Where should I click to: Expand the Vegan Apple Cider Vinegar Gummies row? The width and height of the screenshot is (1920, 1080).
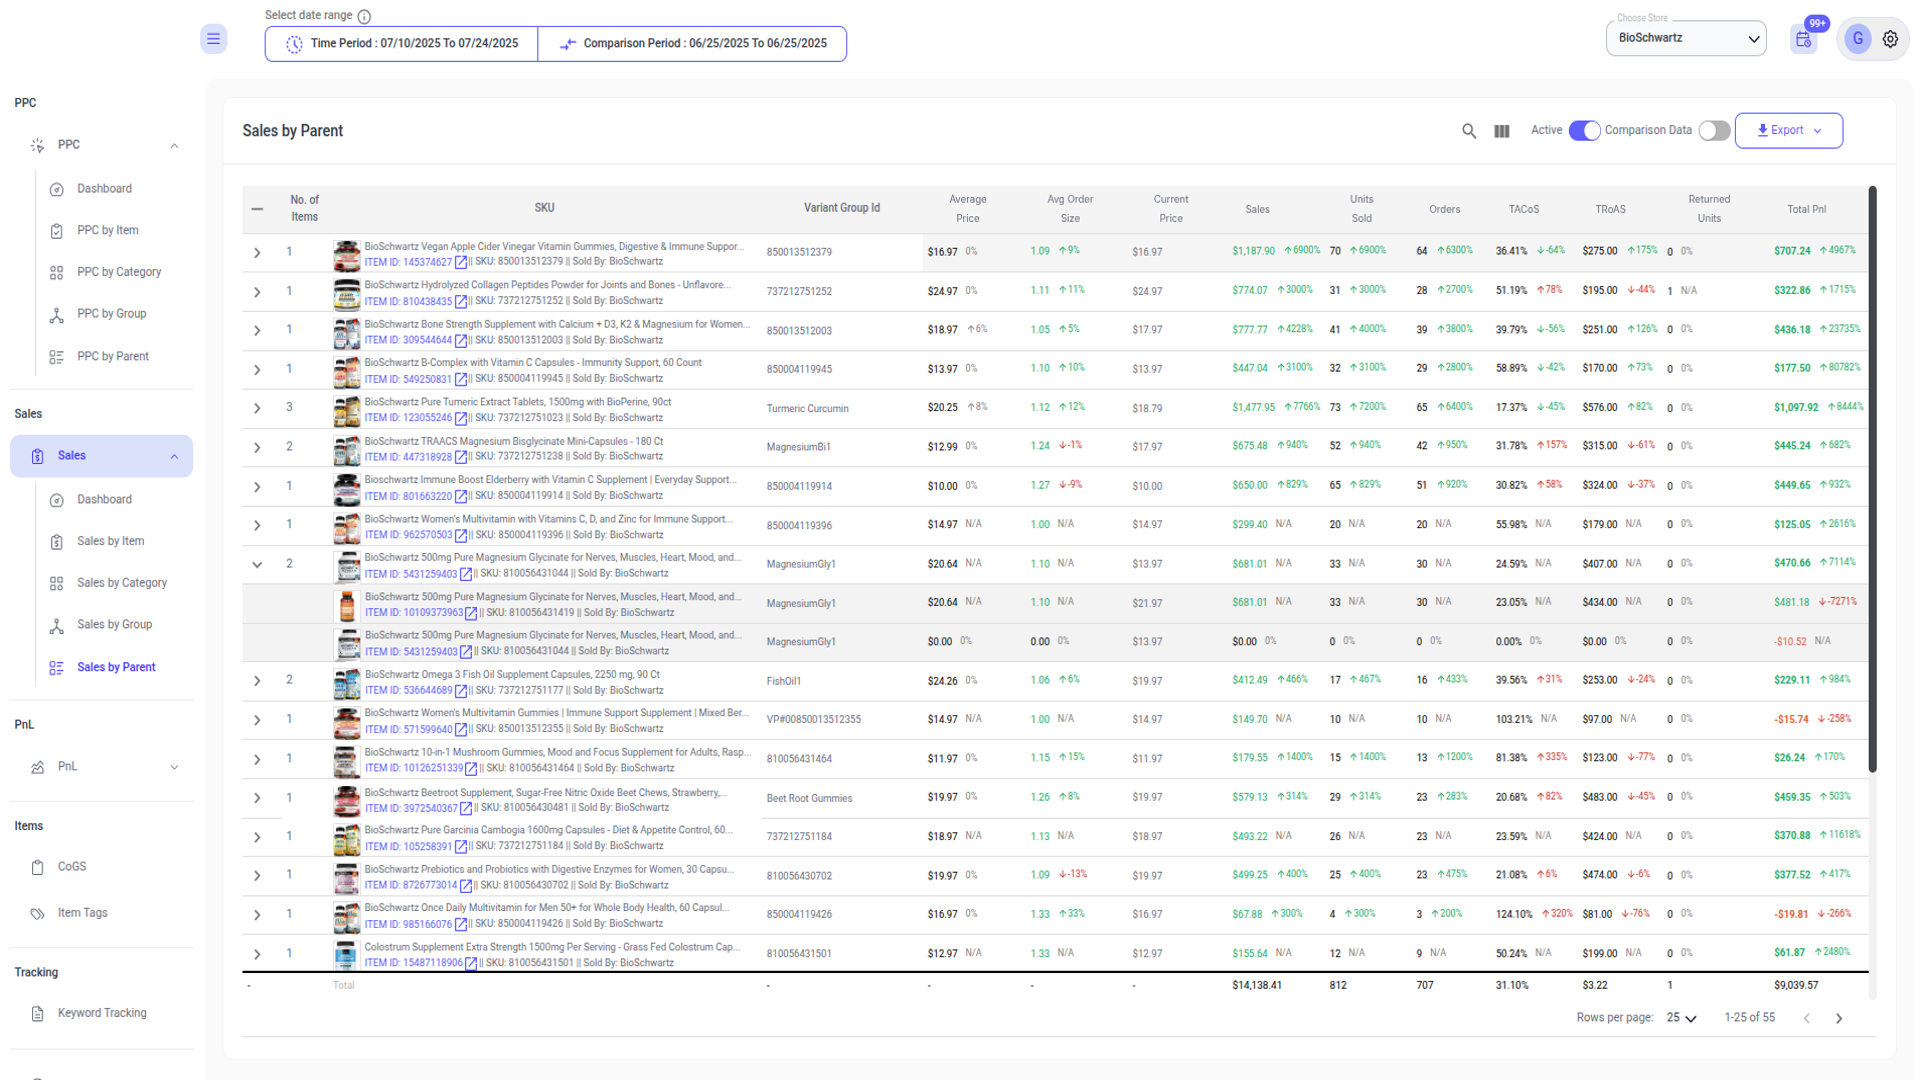pyautogui.click(x=257, y=253)
